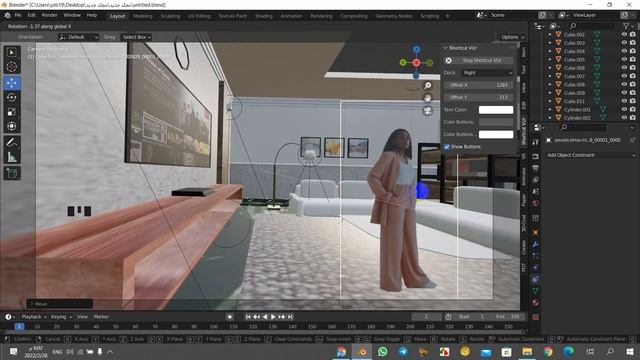The width and height of the screenshot is (640, 360).
Task: Toggle the timeline auto keying record button
Action: 230,317
